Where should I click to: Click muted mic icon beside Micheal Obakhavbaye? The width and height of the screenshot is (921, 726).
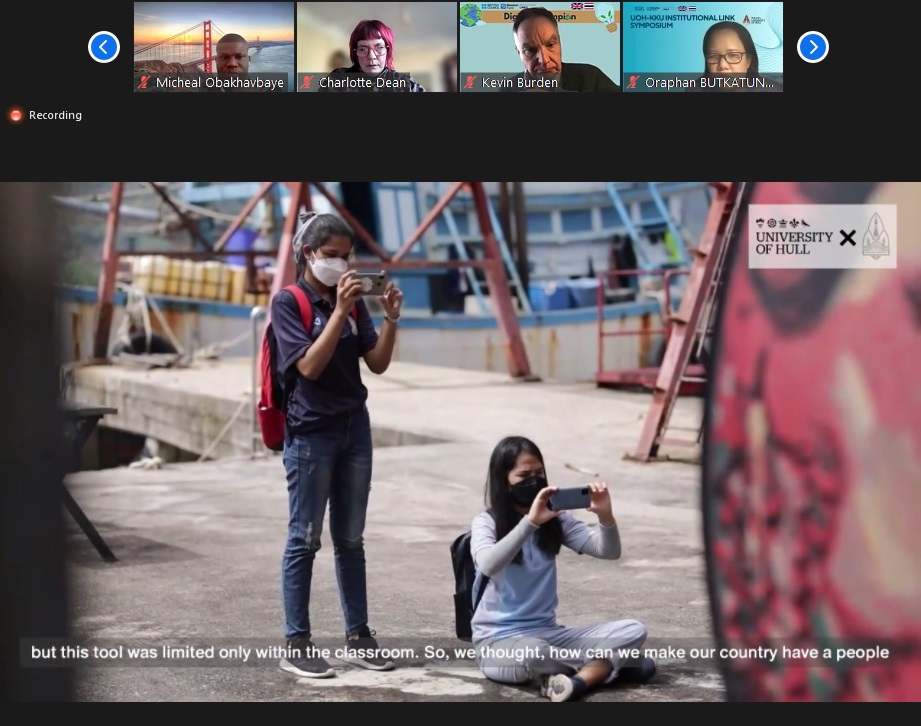click(144, 82)
